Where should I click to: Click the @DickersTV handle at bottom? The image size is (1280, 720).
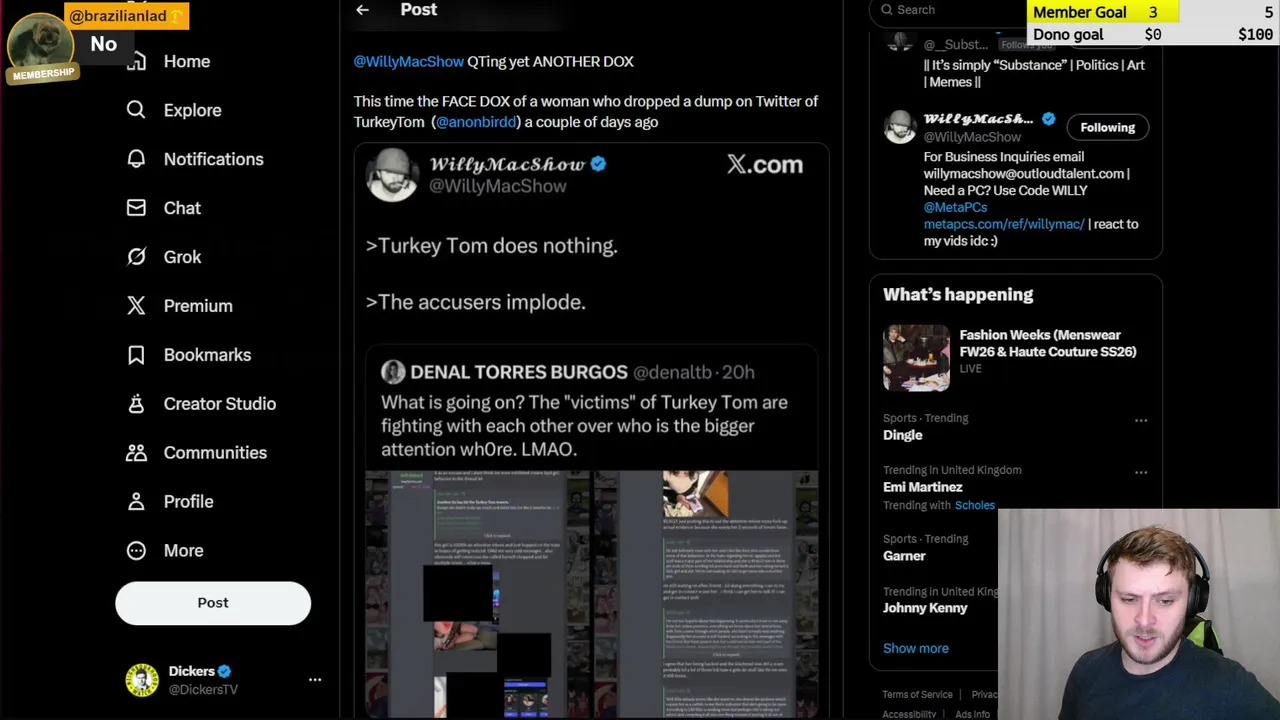coord(203,689)
